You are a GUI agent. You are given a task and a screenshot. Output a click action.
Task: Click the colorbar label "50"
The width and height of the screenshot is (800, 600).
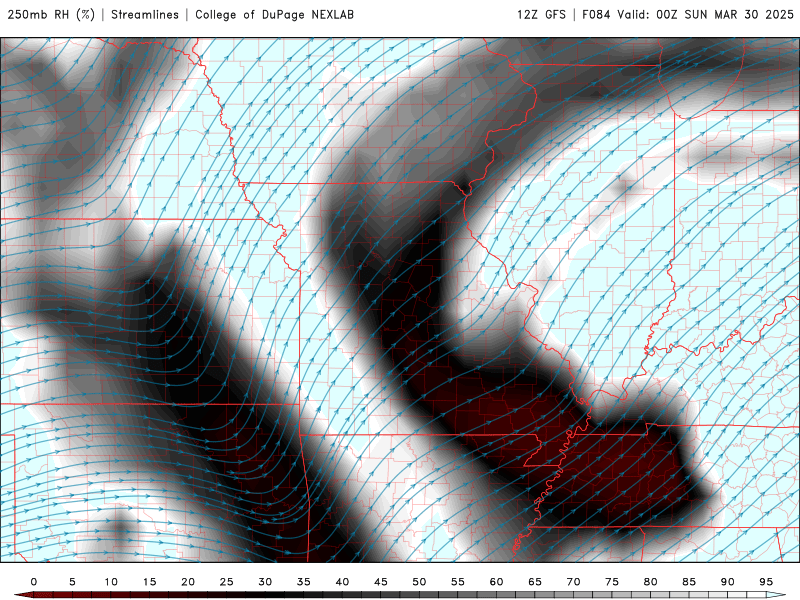click(419, 582)
